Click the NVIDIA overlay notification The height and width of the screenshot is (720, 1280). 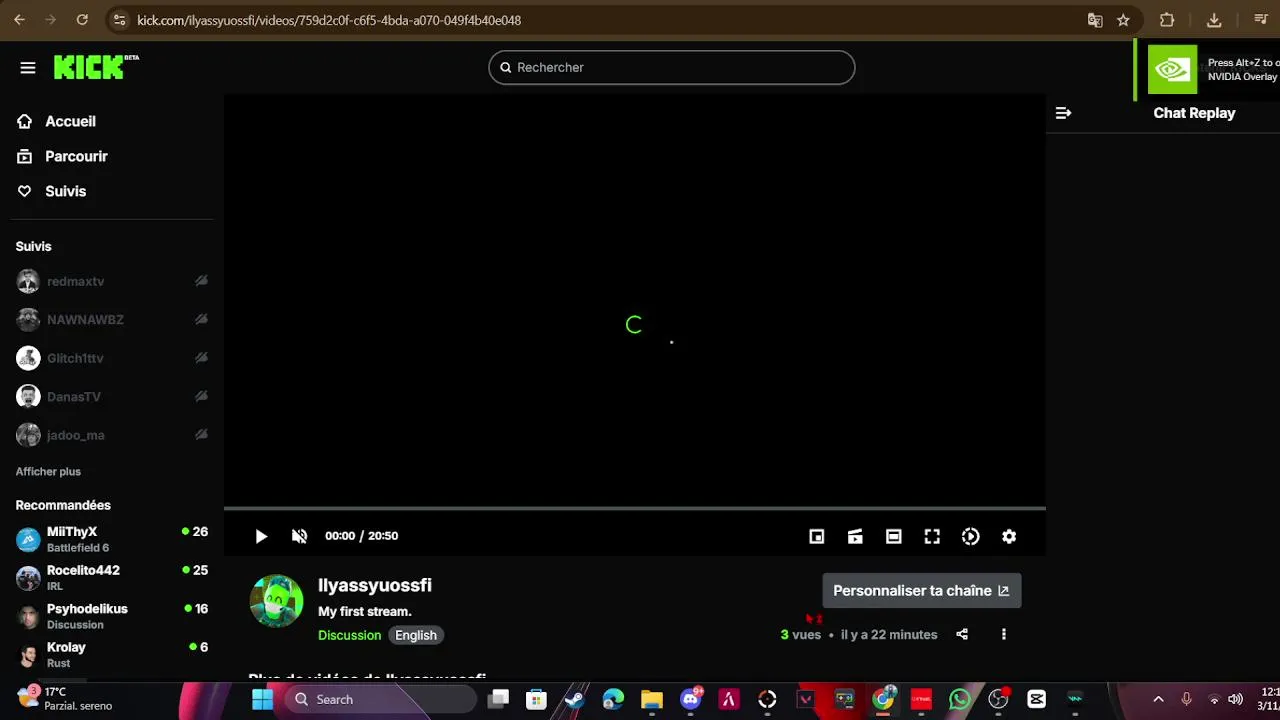[1207, 70]
